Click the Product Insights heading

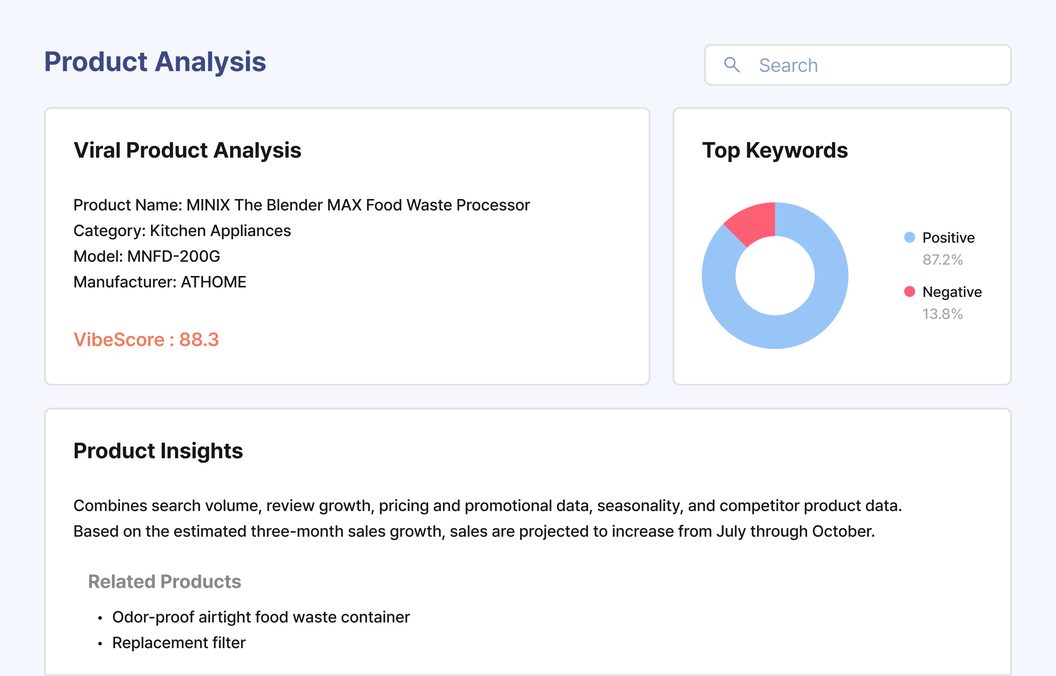(x=158, y=450)
